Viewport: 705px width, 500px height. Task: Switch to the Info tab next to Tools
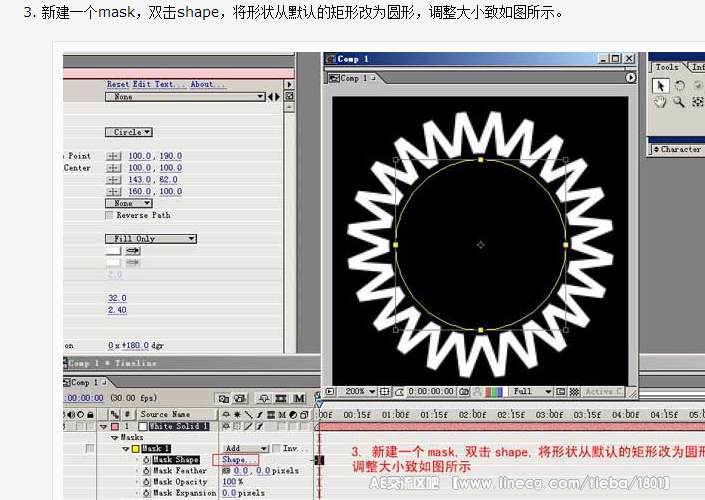click(697, 67)
